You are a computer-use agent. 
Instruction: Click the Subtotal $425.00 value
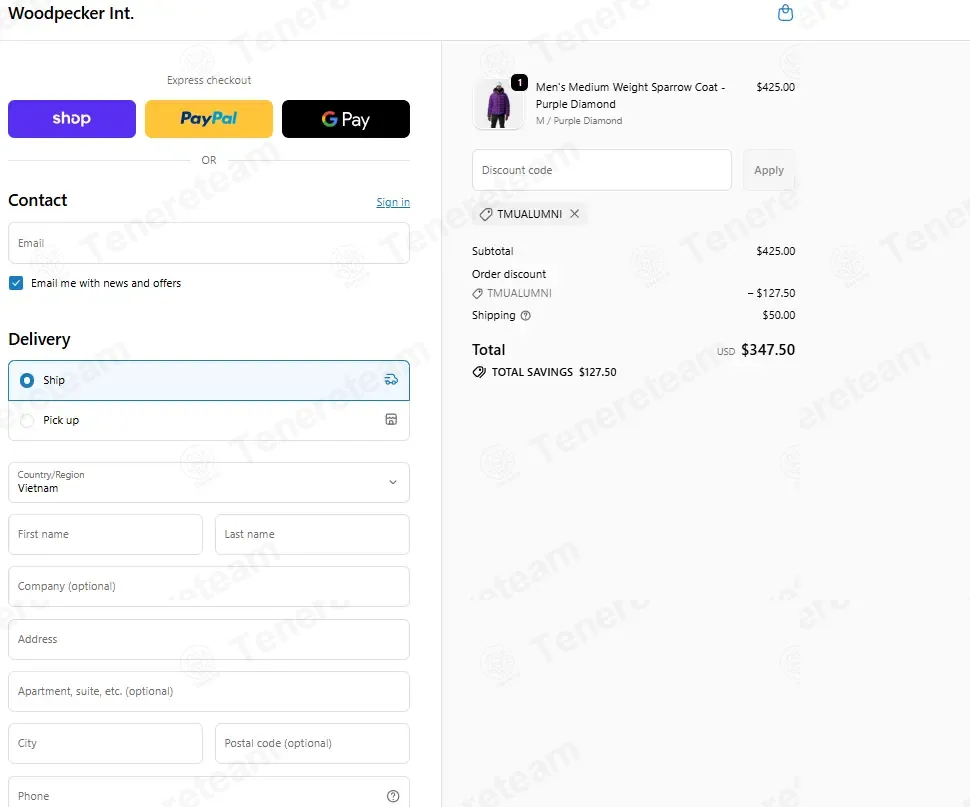click(x=776, y=251)
